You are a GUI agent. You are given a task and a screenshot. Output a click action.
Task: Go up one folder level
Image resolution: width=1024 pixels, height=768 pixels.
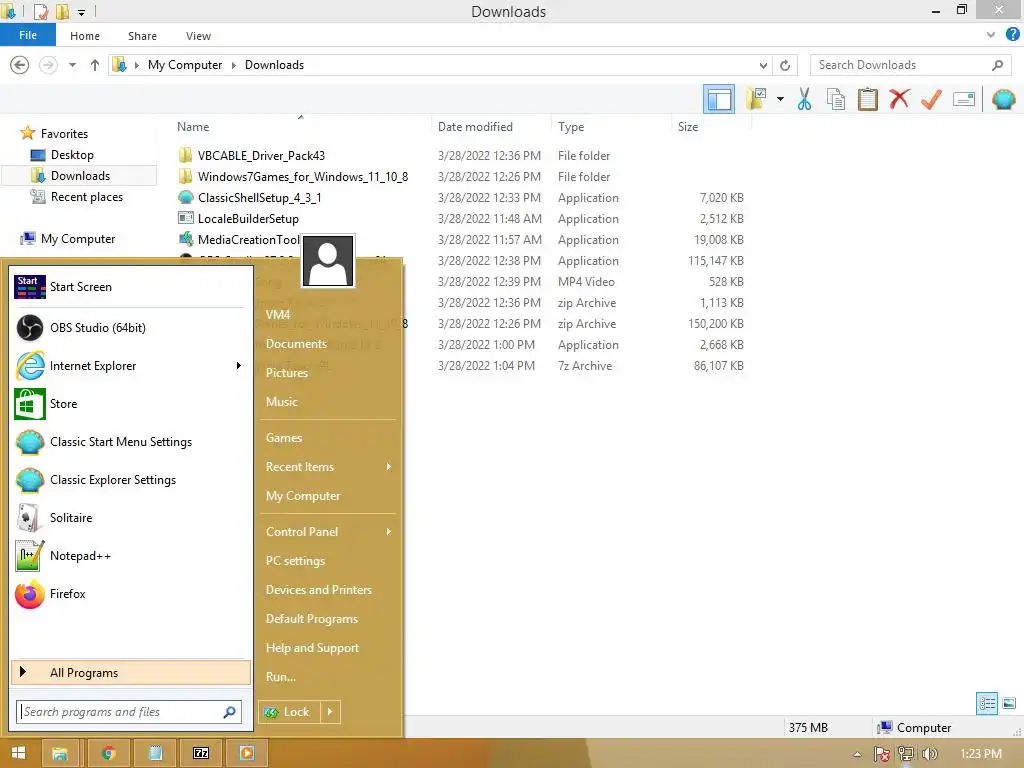pyautogui.click(x=95, y=65)
